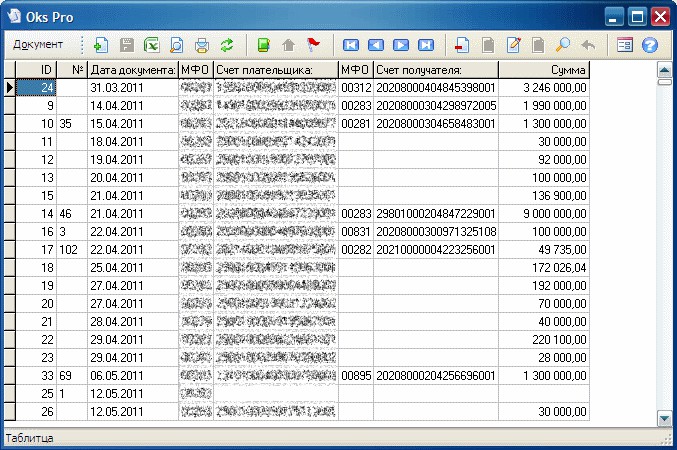The image size is (677, 450).
Task: Select document number 102
Action: click(x=72, y=250)
